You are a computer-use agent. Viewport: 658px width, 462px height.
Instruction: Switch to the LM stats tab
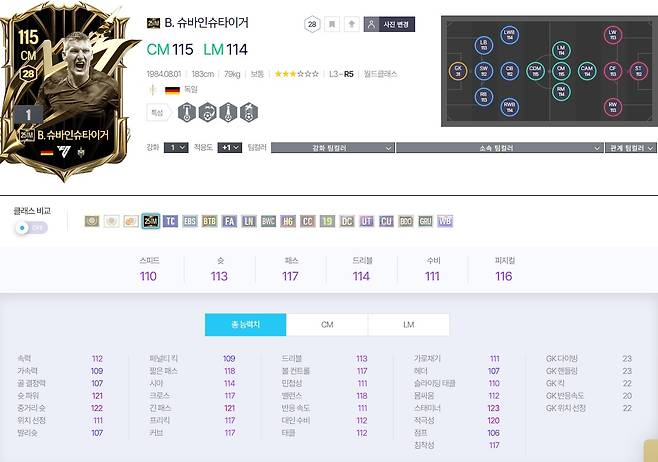pos(408,325)
